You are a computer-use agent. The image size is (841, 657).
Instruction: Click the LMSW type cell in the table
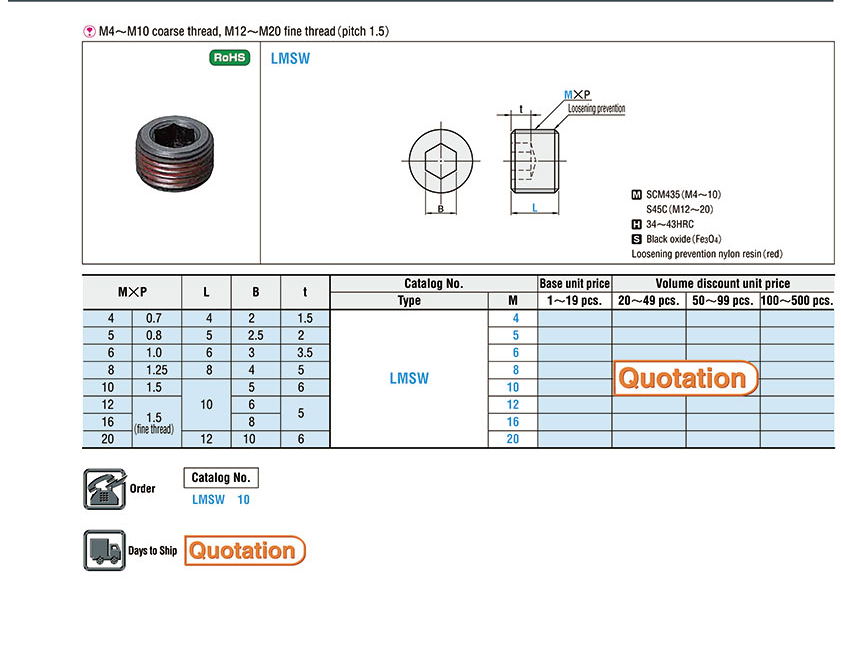[x=408, y=378]
